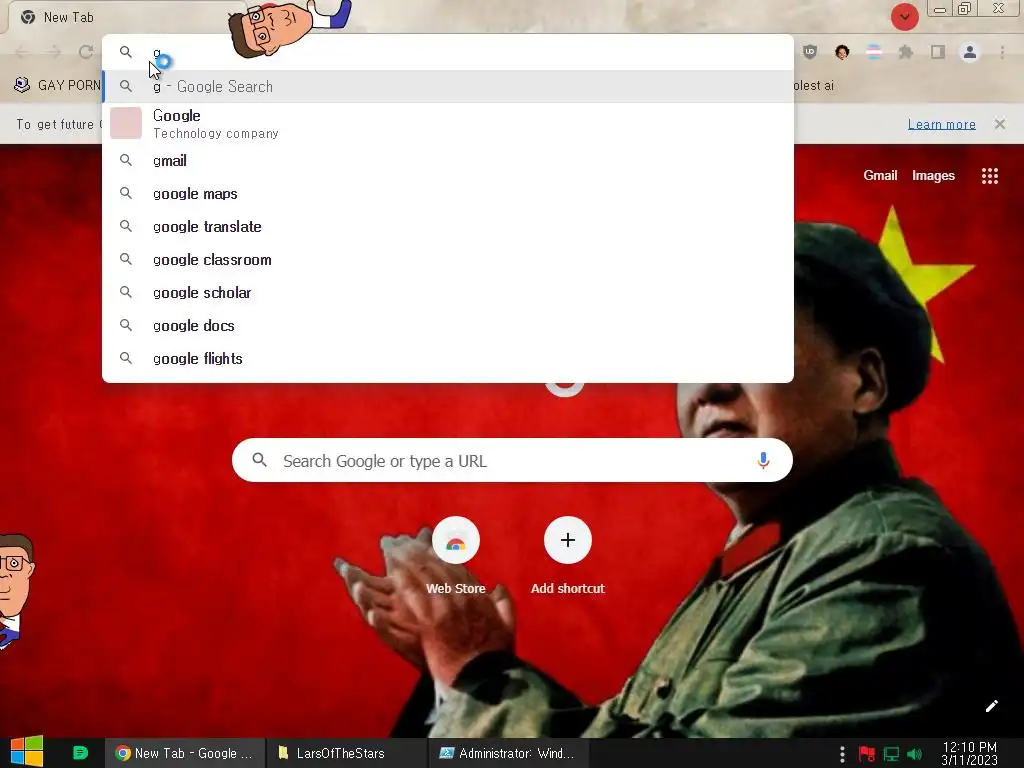Open the Gmail link
The image size is (1024, 768).
880,175
